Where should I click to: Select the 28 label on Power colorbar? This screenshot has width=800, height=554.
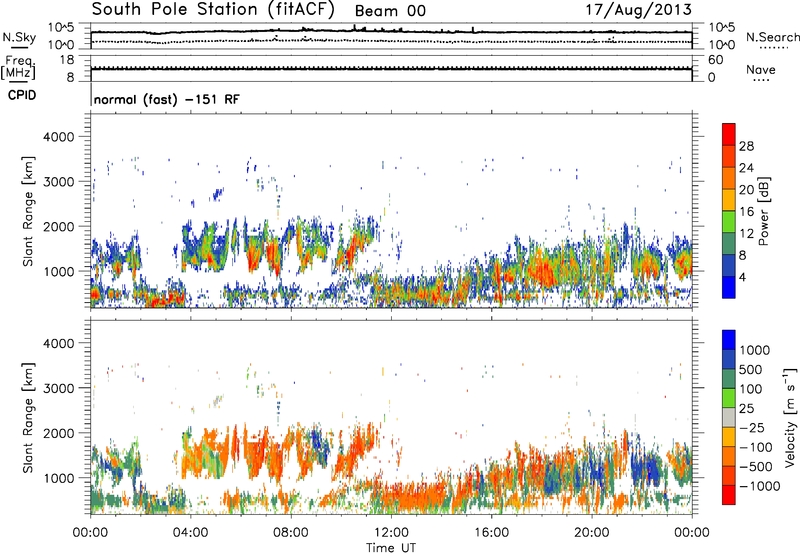pos(746,146)
